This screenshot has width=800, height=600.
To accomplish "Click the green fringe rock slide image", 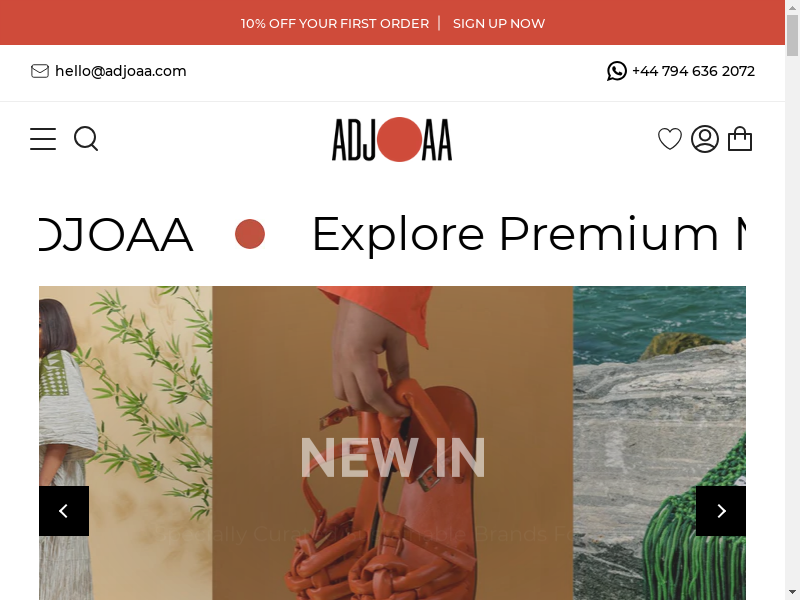I will 660,443.
